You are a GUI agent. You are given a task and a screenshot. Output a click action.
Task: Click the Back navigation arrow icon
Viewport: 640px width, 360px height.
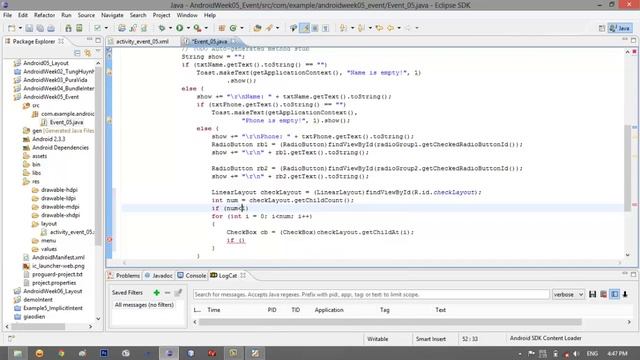click(x=391, y=28)
